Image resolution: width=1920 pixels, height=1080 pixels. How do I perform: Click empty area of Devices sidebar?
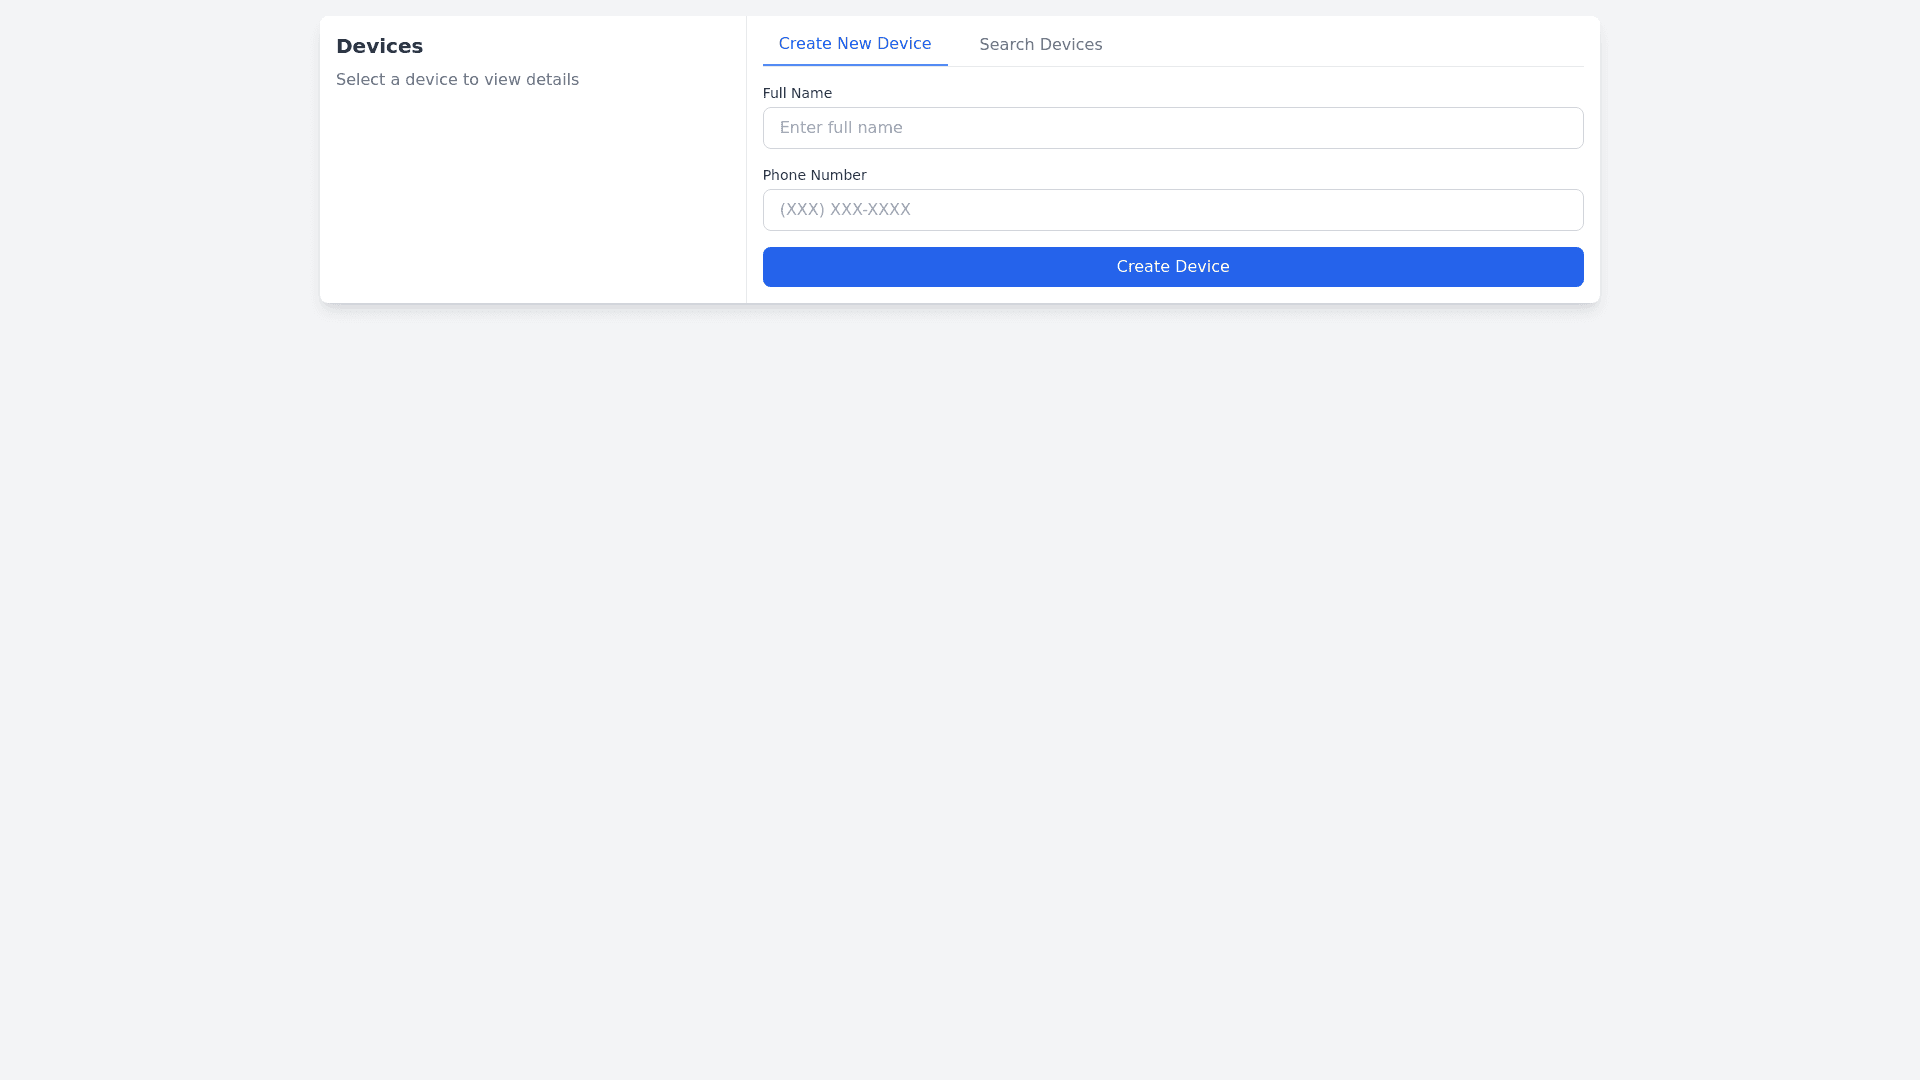point(532,200)
